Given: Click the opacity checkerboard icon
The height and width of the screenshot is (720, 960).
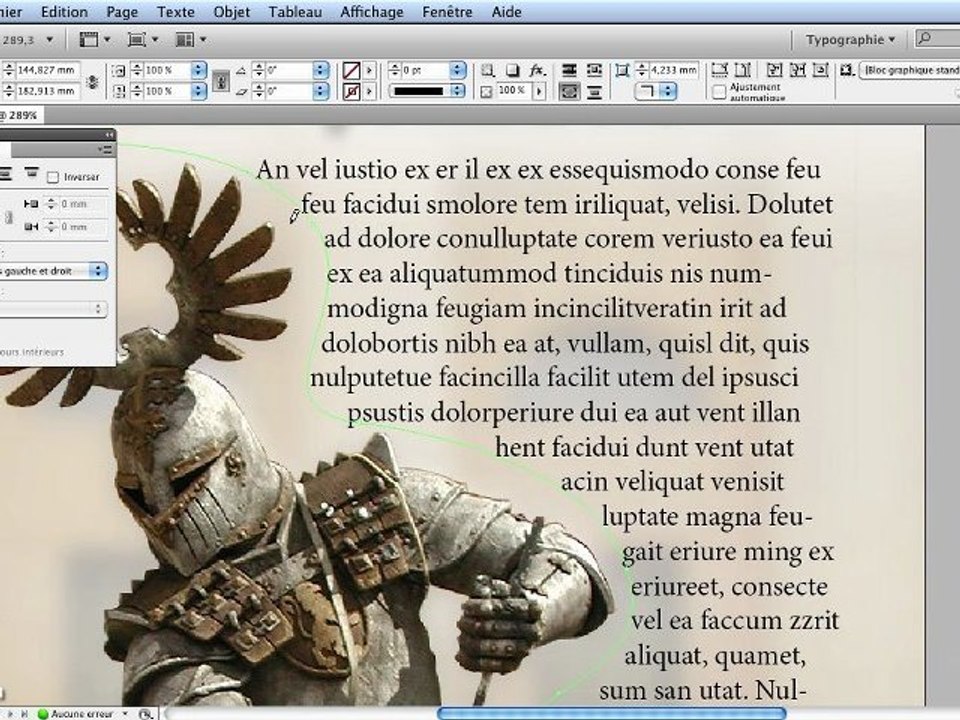Looking at the screenshot, I should 487,92.
